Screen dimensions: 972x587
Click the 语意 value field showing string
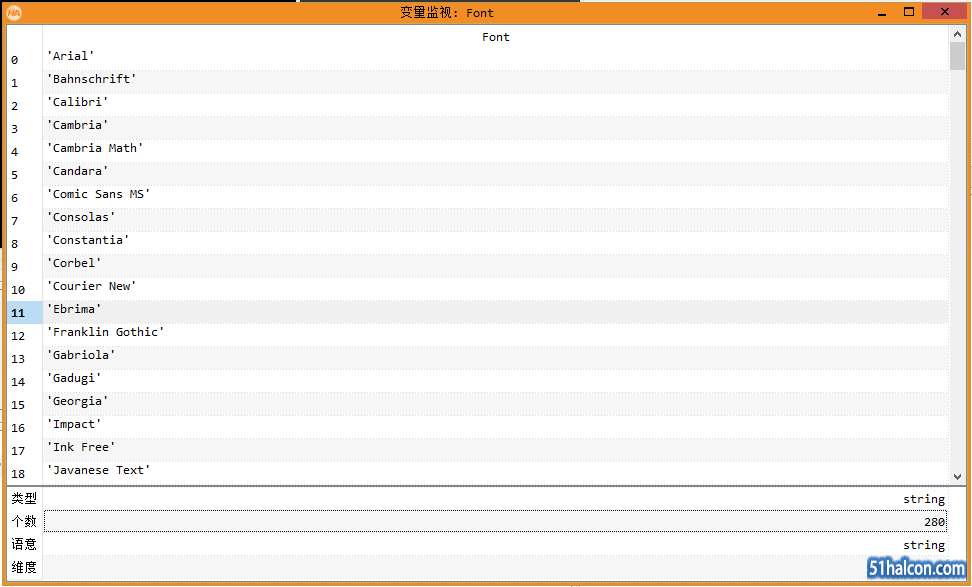495,545
